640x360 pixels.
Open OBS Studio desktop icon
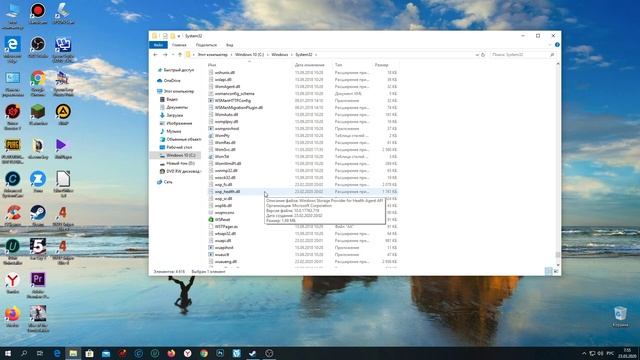point(38,47)
